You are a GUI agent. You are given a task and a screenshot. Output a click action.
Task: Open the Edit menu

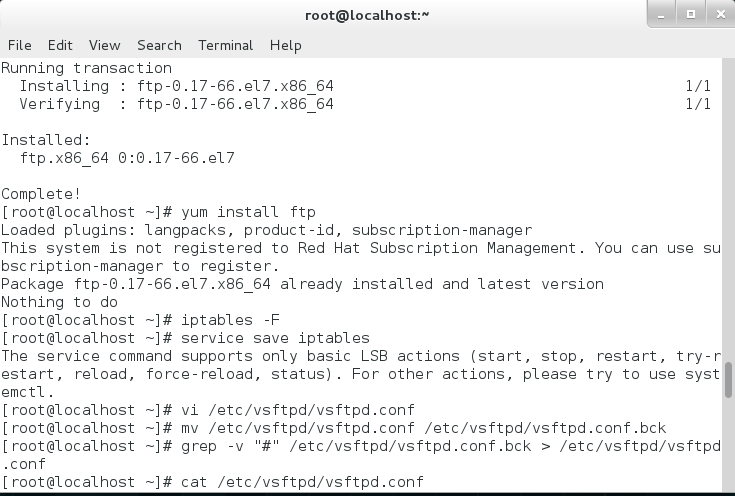coord(60,45)
